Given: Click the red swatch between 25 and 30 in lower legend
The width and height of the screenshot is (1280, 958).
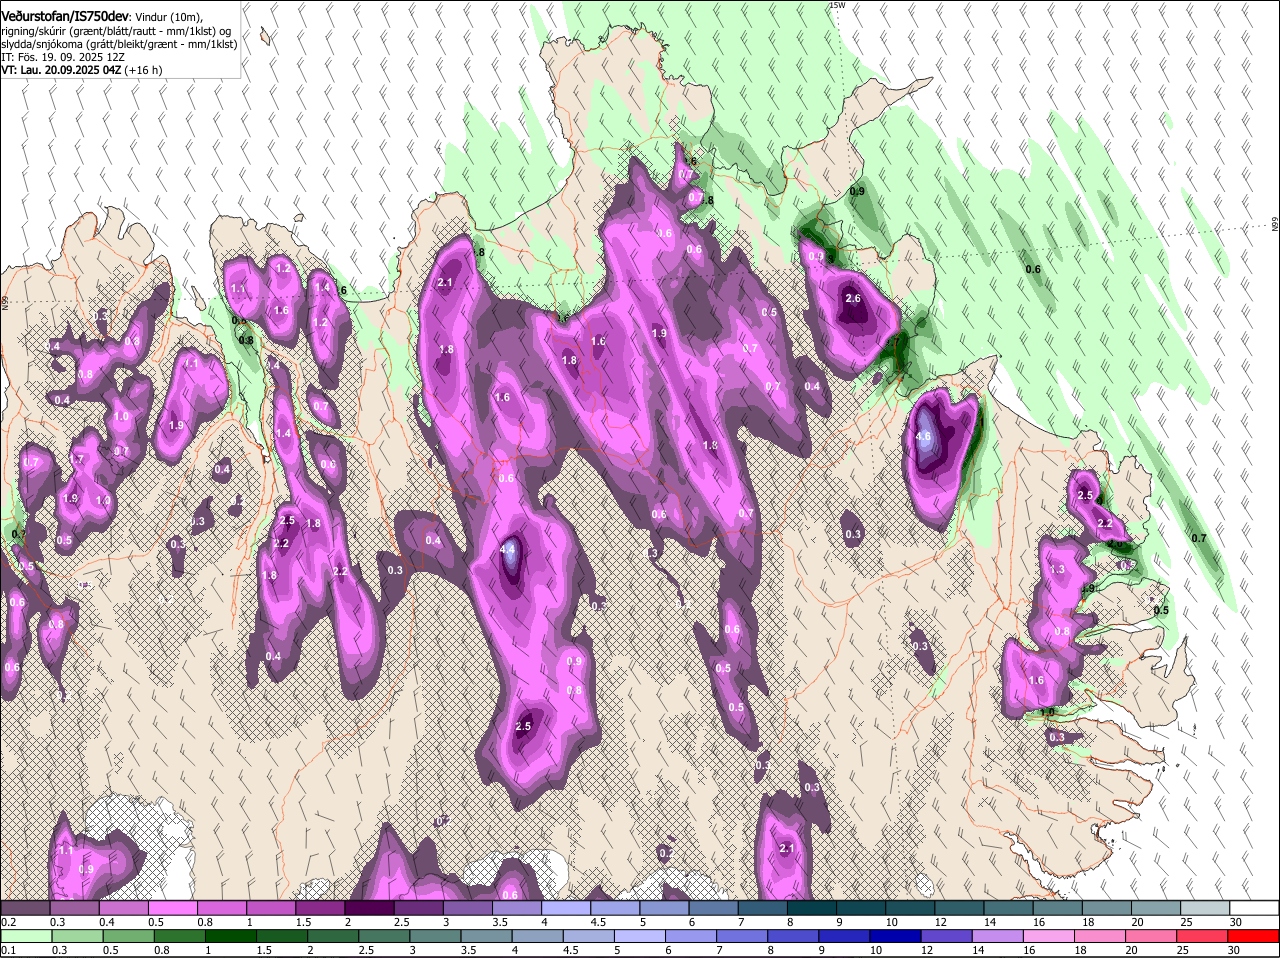Looking at the screenshot, I should click(x=1201, y=936).
